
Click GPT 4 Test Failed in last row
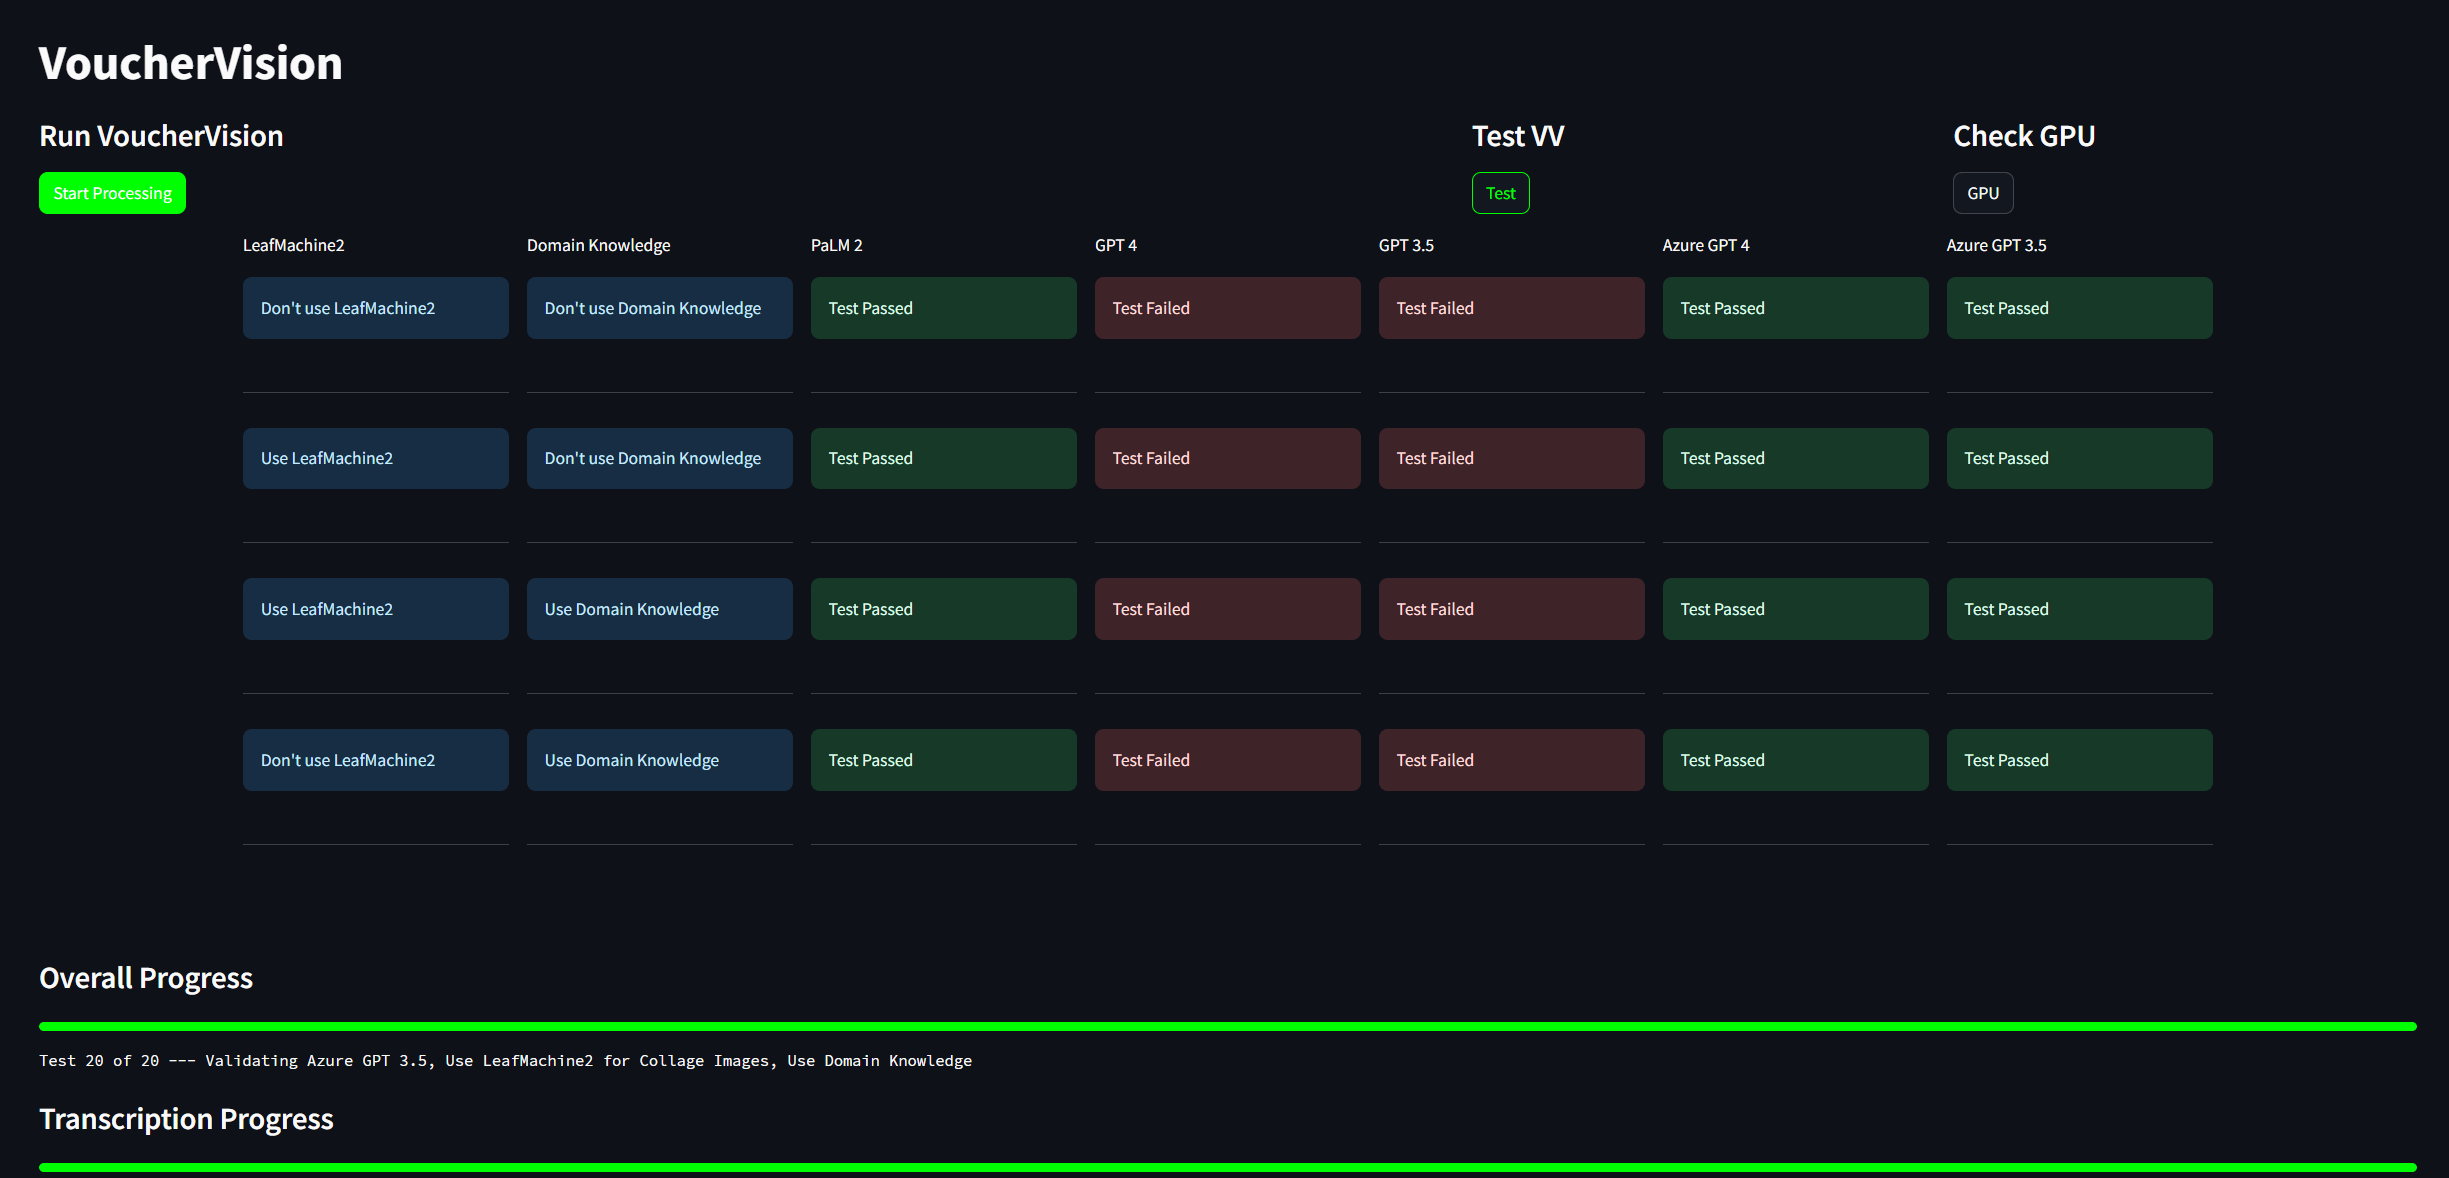(x=1227, y=760)
